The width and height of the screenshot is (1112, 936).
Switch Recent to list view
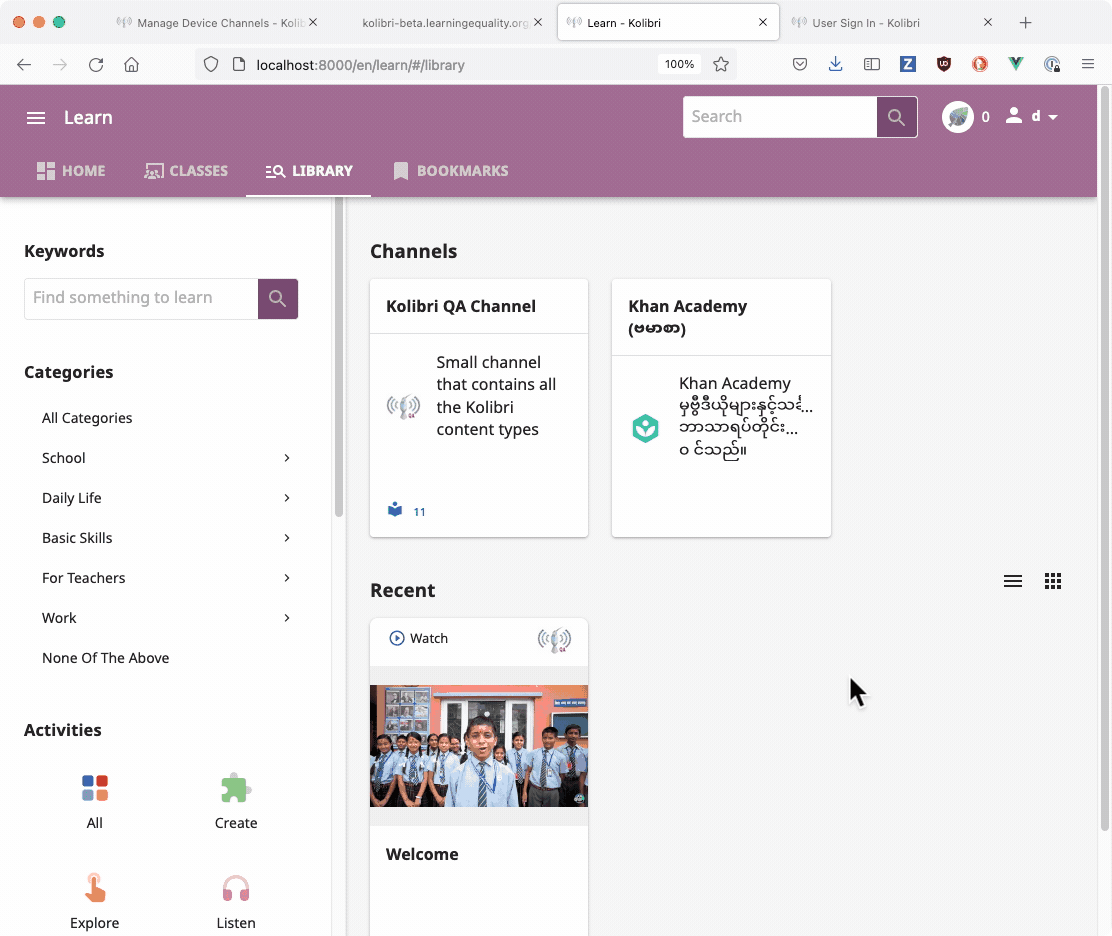(x=1013, y=581)
